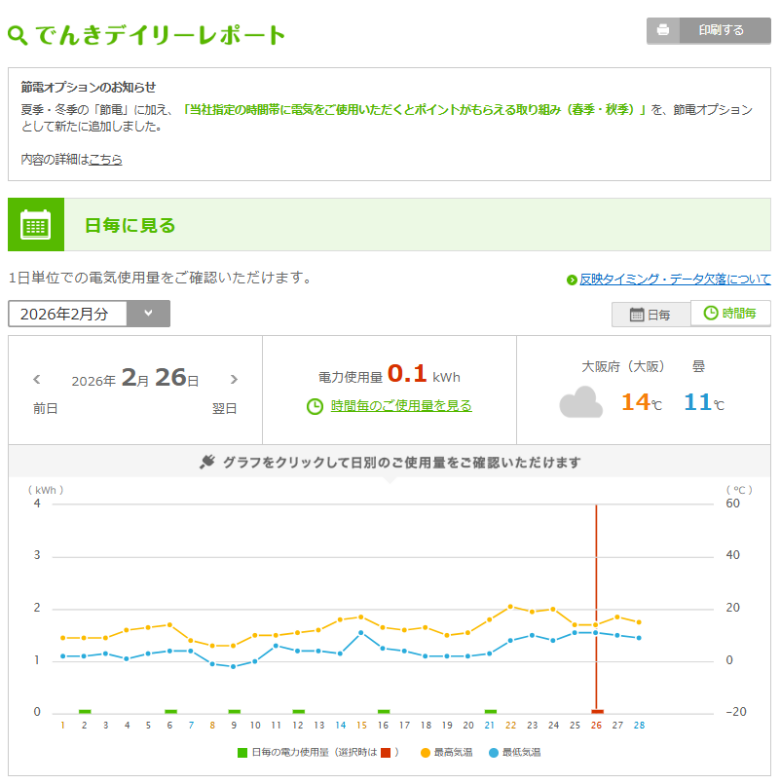Click the x-axis label for day 15

pos(362,726)
